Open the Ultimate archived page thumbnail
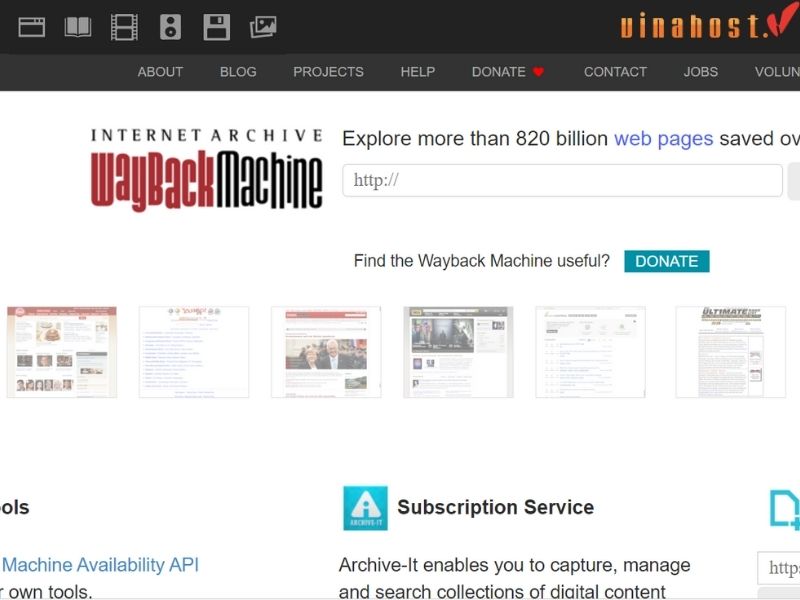This screenshot has width=800, height=600. point(731,352)
